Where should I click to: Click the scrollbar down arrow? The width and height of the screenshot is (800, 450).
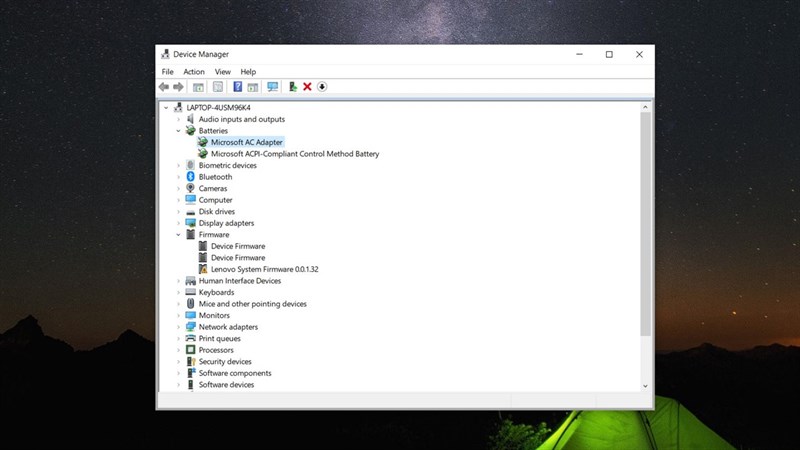click(x=645, y=385)
